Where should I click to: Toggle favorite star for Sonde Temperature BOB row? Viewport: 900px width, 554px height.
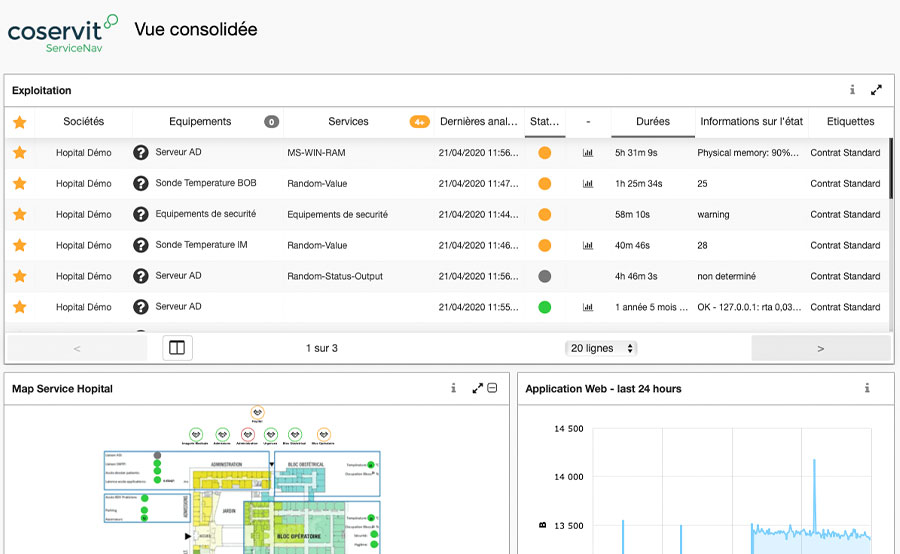click(20, 183)
